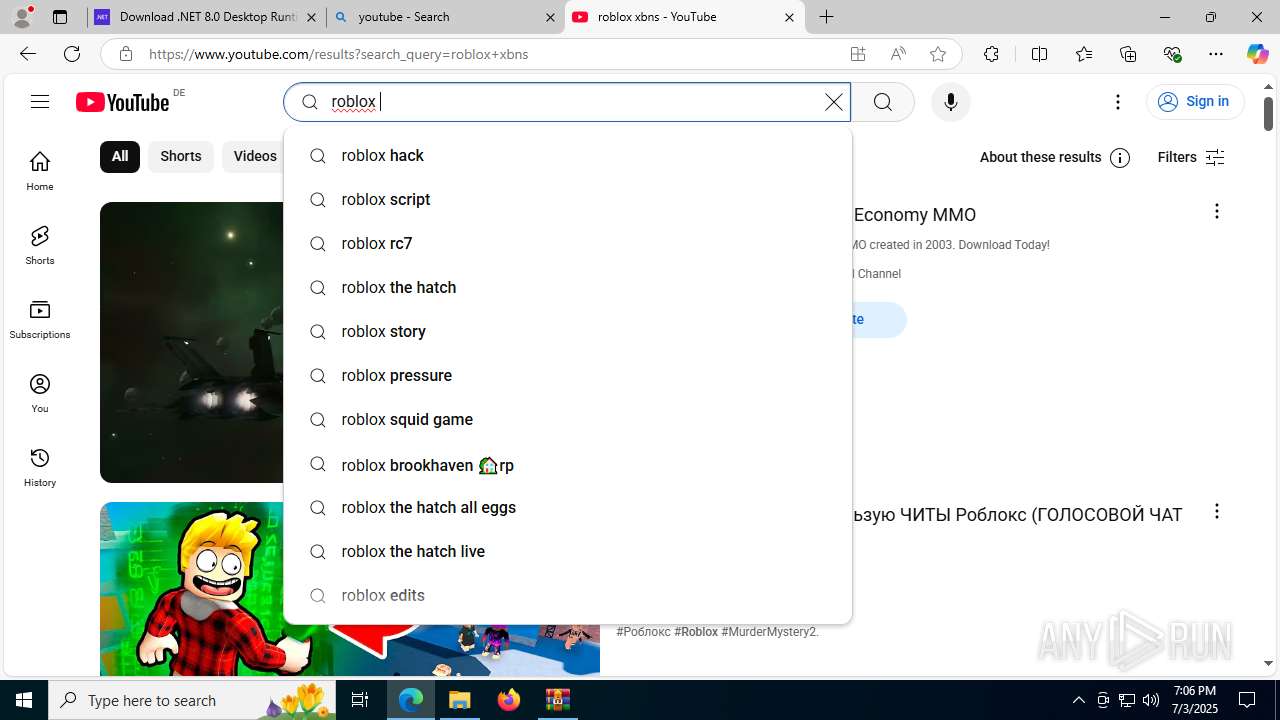Select the All filter chip
Image resolution: width=1280 pixels, height=720 pixels.
click(120, 156)
